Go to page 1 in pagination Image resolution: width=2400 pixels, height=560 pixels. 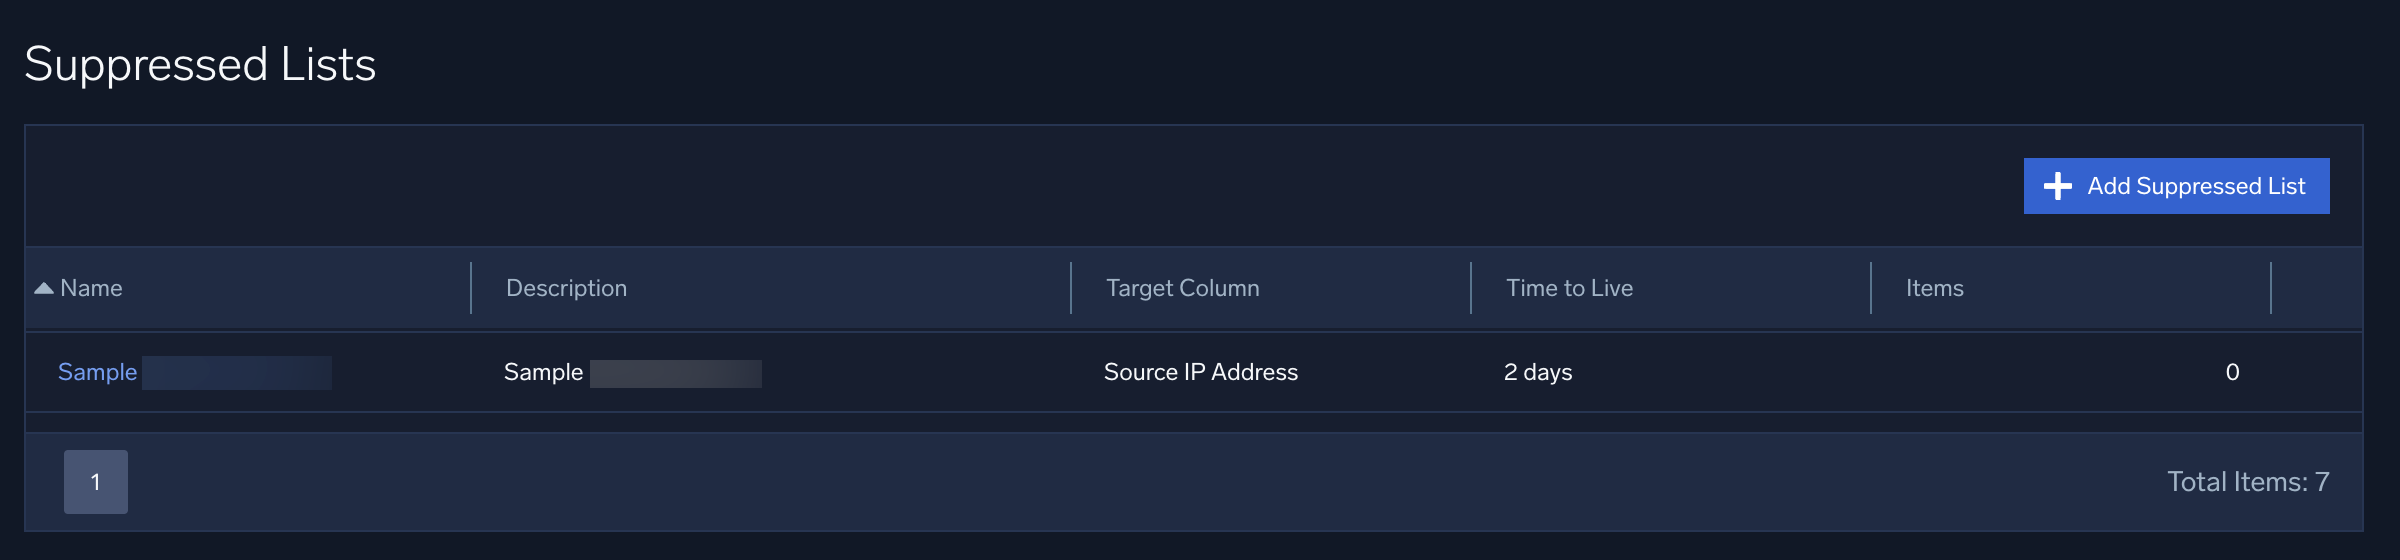point(96,482)
